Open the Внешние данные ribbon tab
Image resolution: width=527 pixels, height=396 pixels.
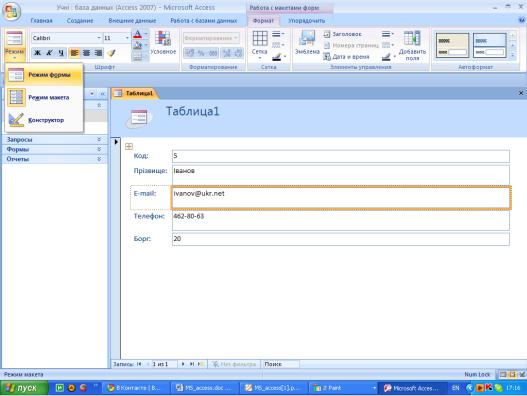(x=132, y=21)
